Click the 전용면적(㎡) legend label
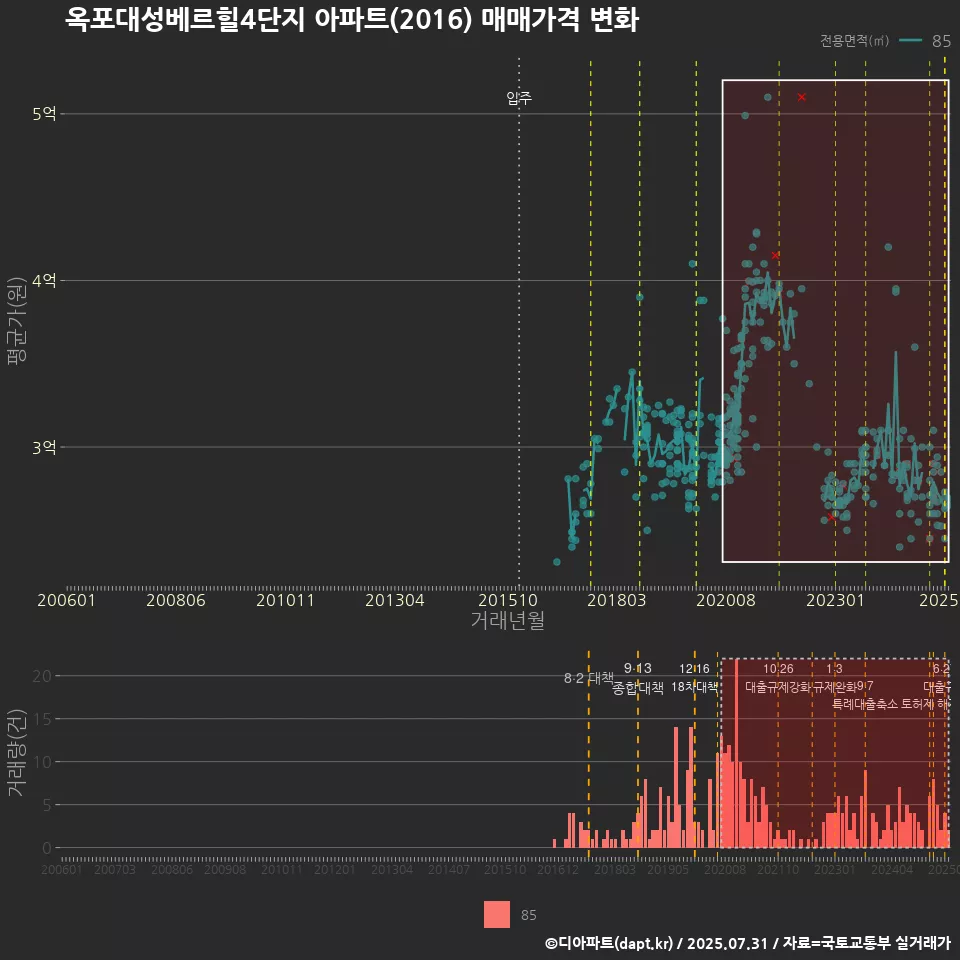Screen dimensions: 960x960 (855, 40)
